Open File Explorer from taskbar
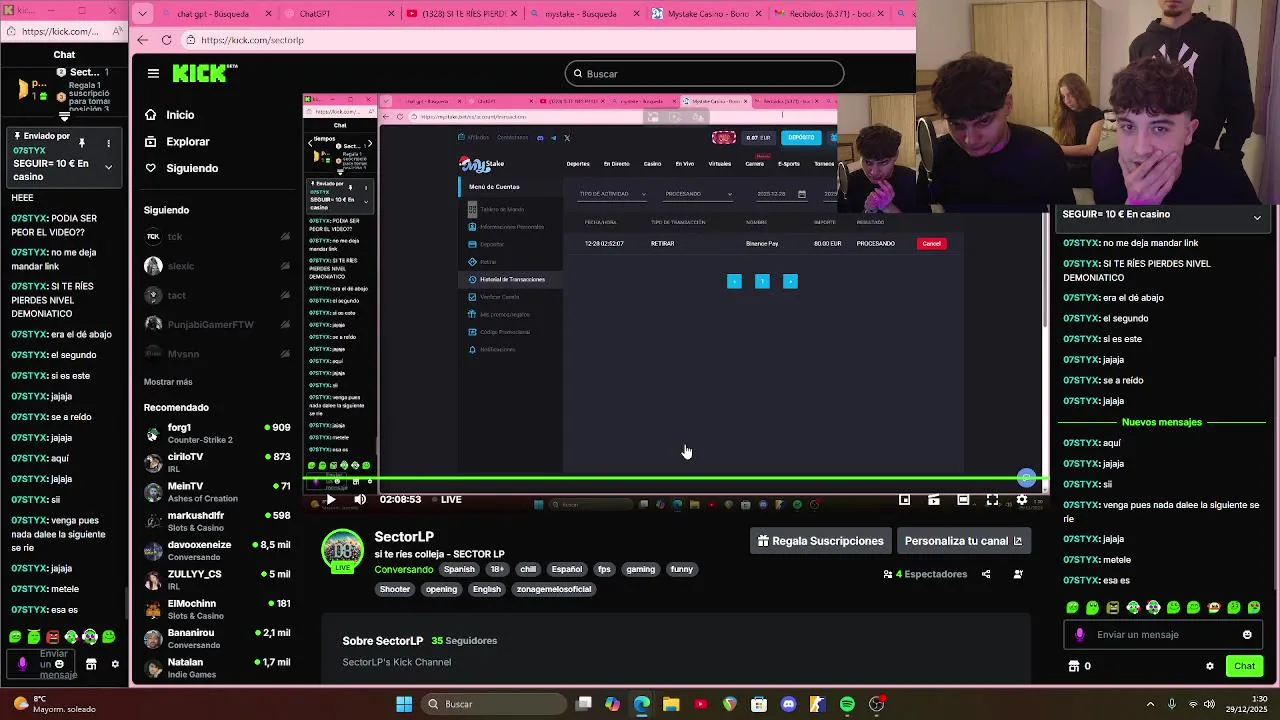1280x720 pixels. coord(671,704)
